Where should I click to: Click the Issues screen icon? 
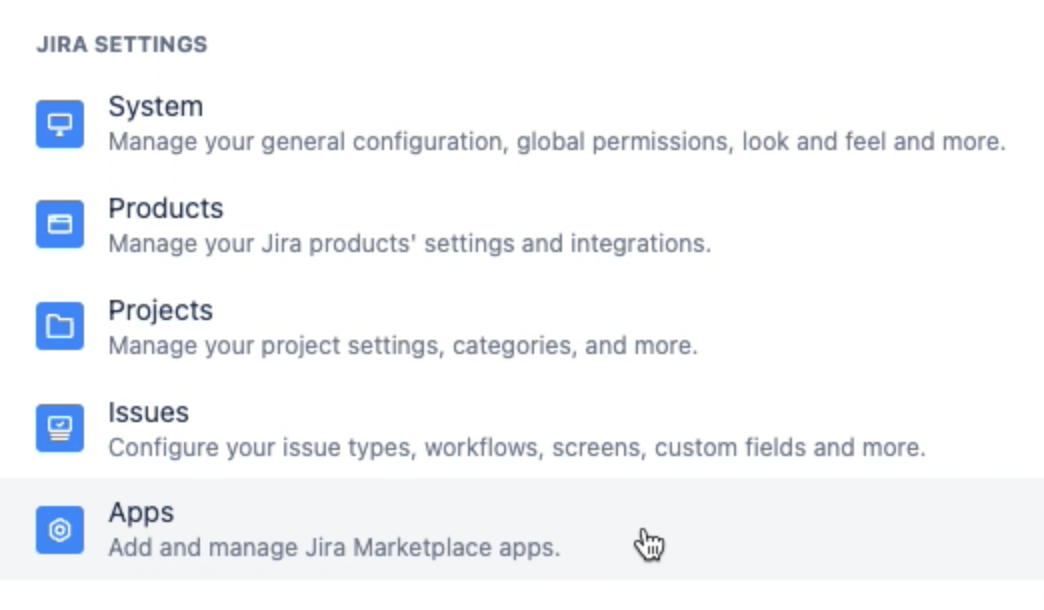click(x=60, y=428)
